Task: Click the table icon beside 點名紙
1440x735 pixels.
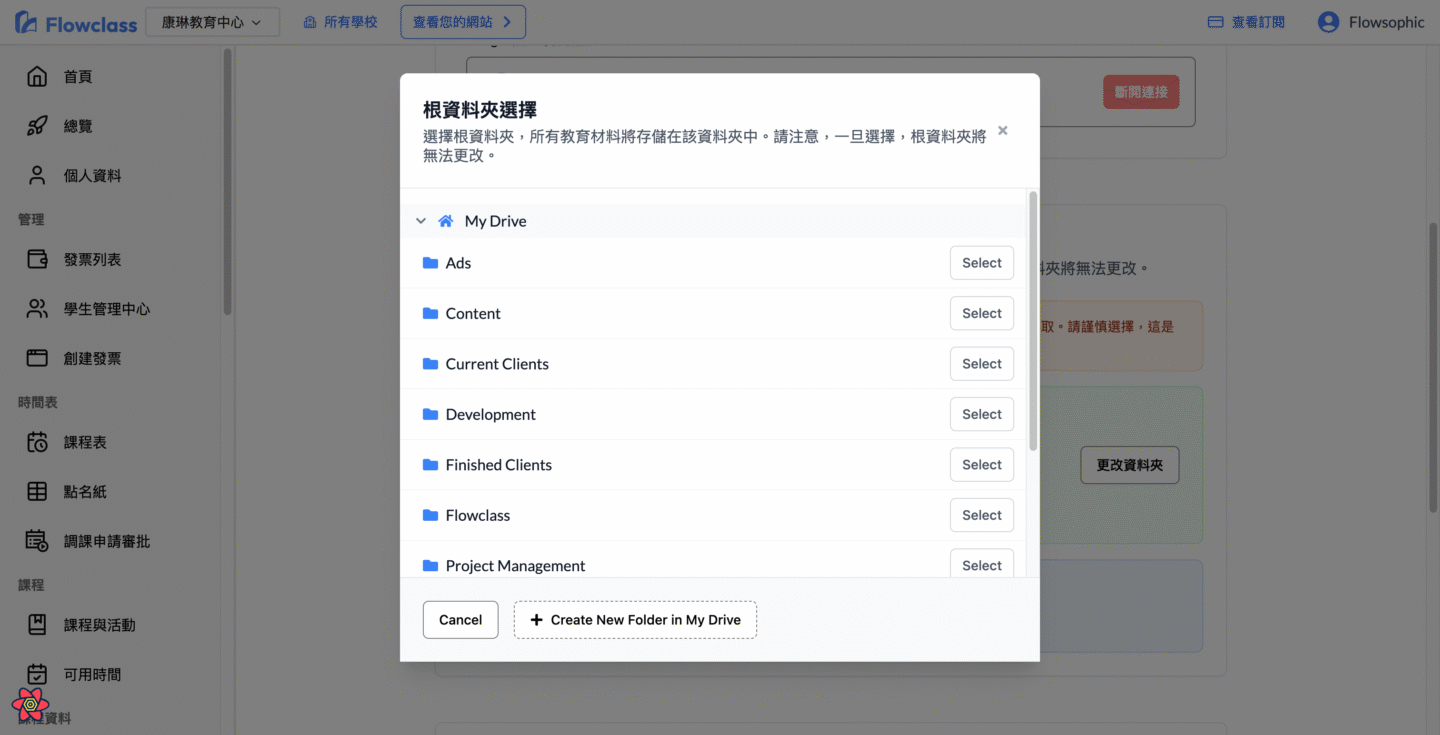Action: [x=37, y=492]
